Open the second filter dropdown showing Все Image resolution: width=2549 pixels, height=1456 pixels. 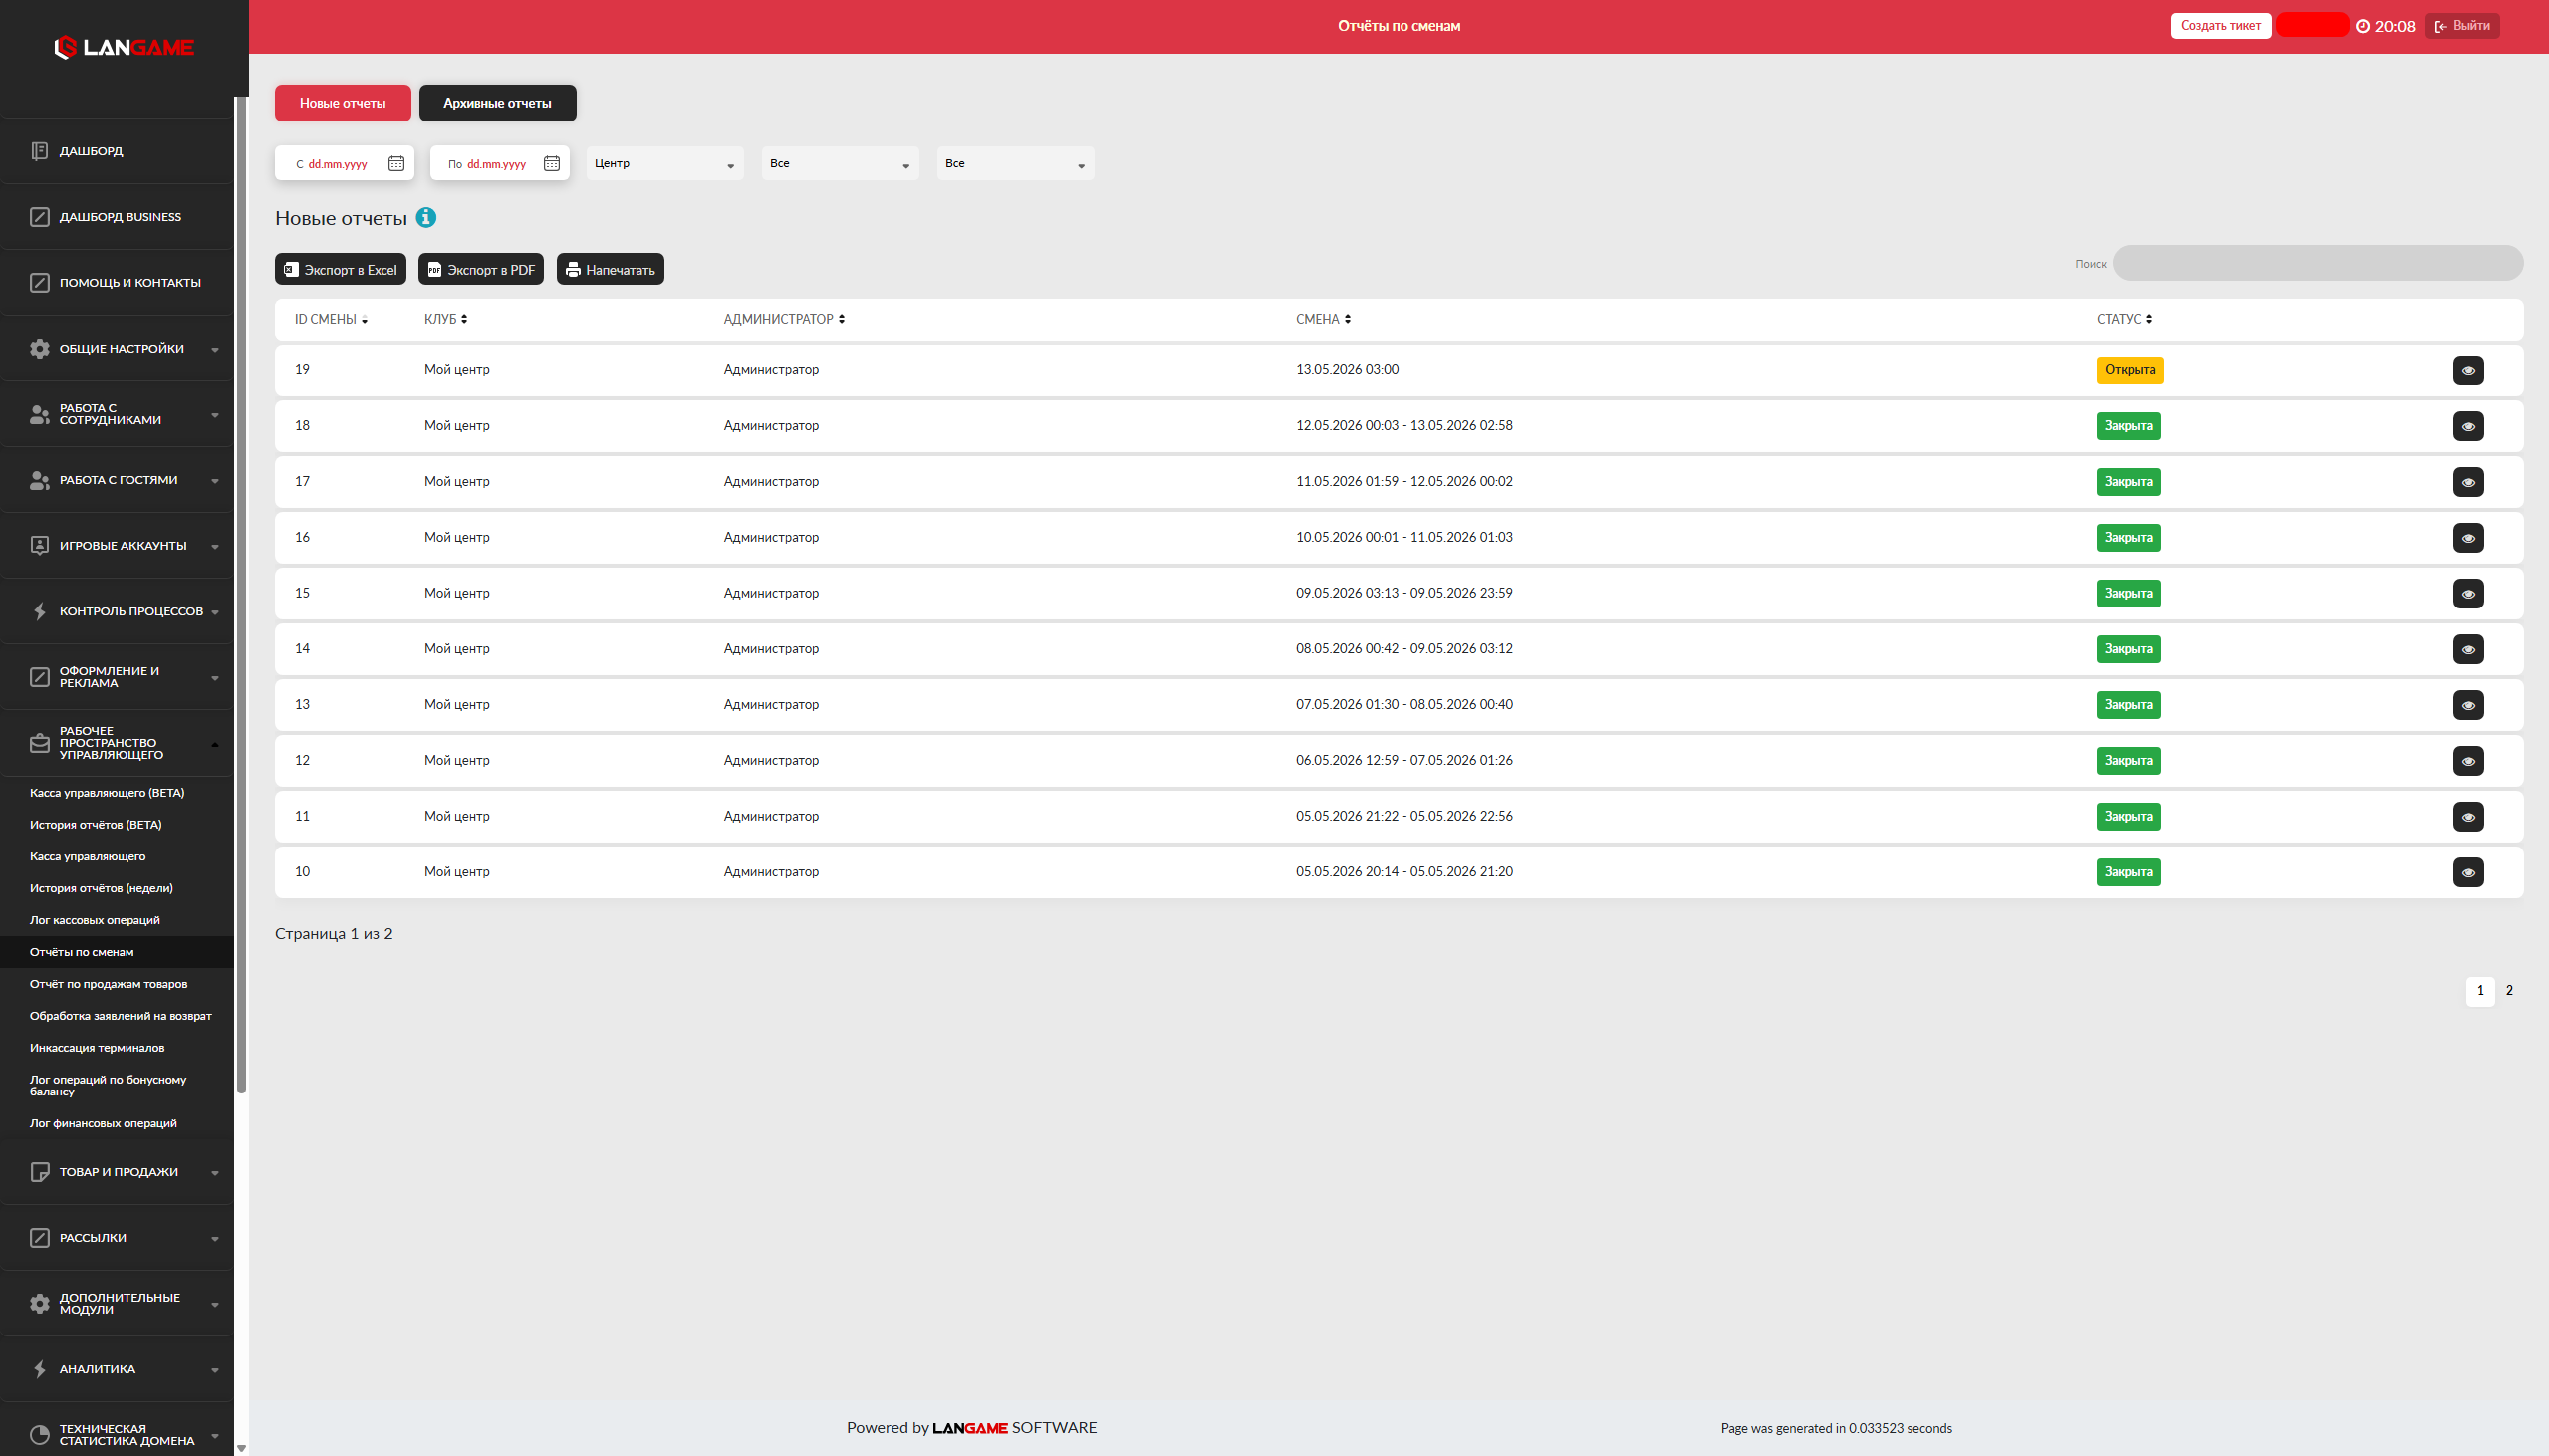pos(840,163)
